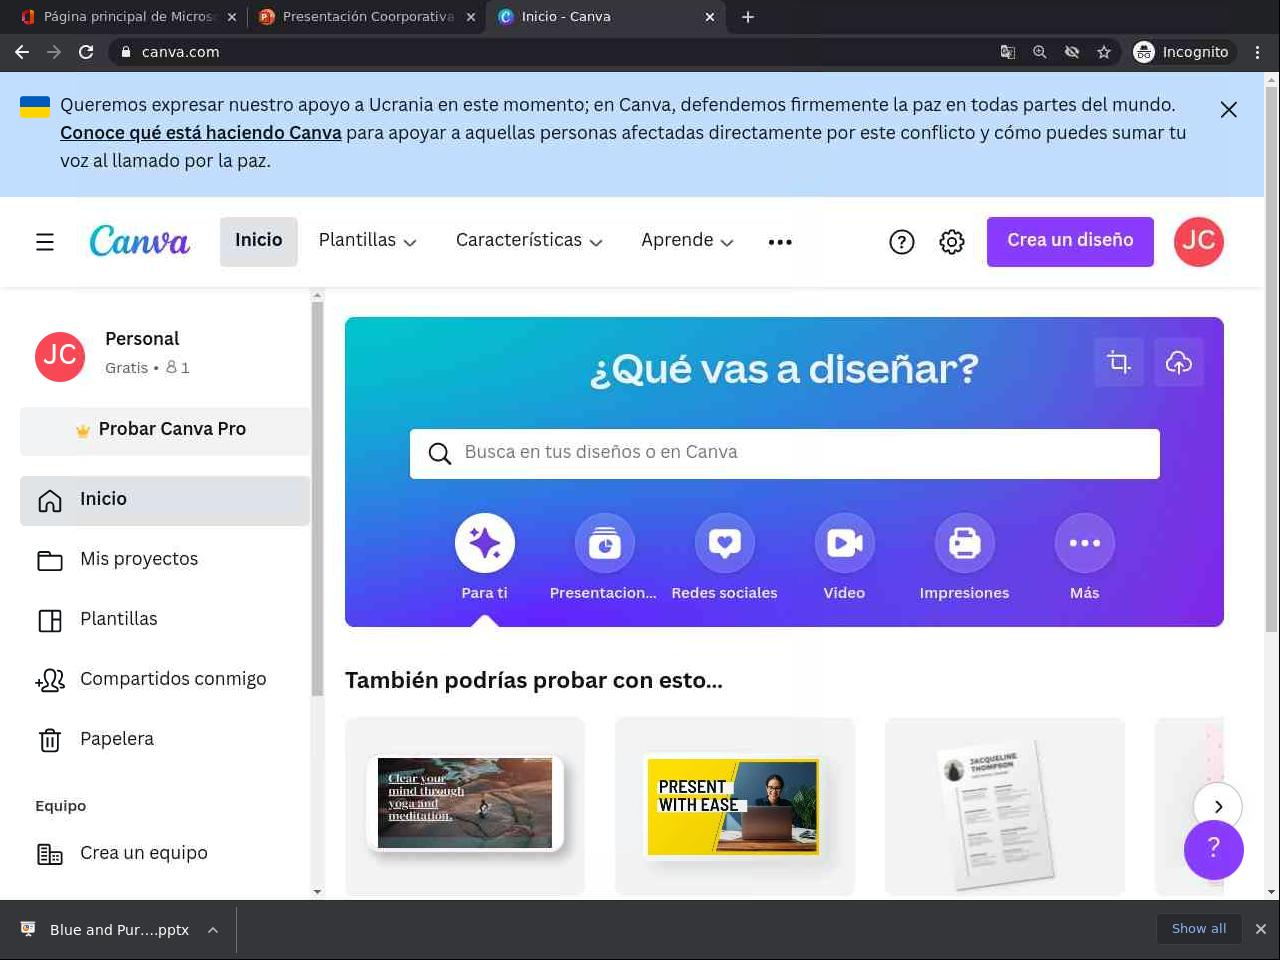Click the Canva logo
This screenshot has height=960, width=1280.
coord(139,241)
